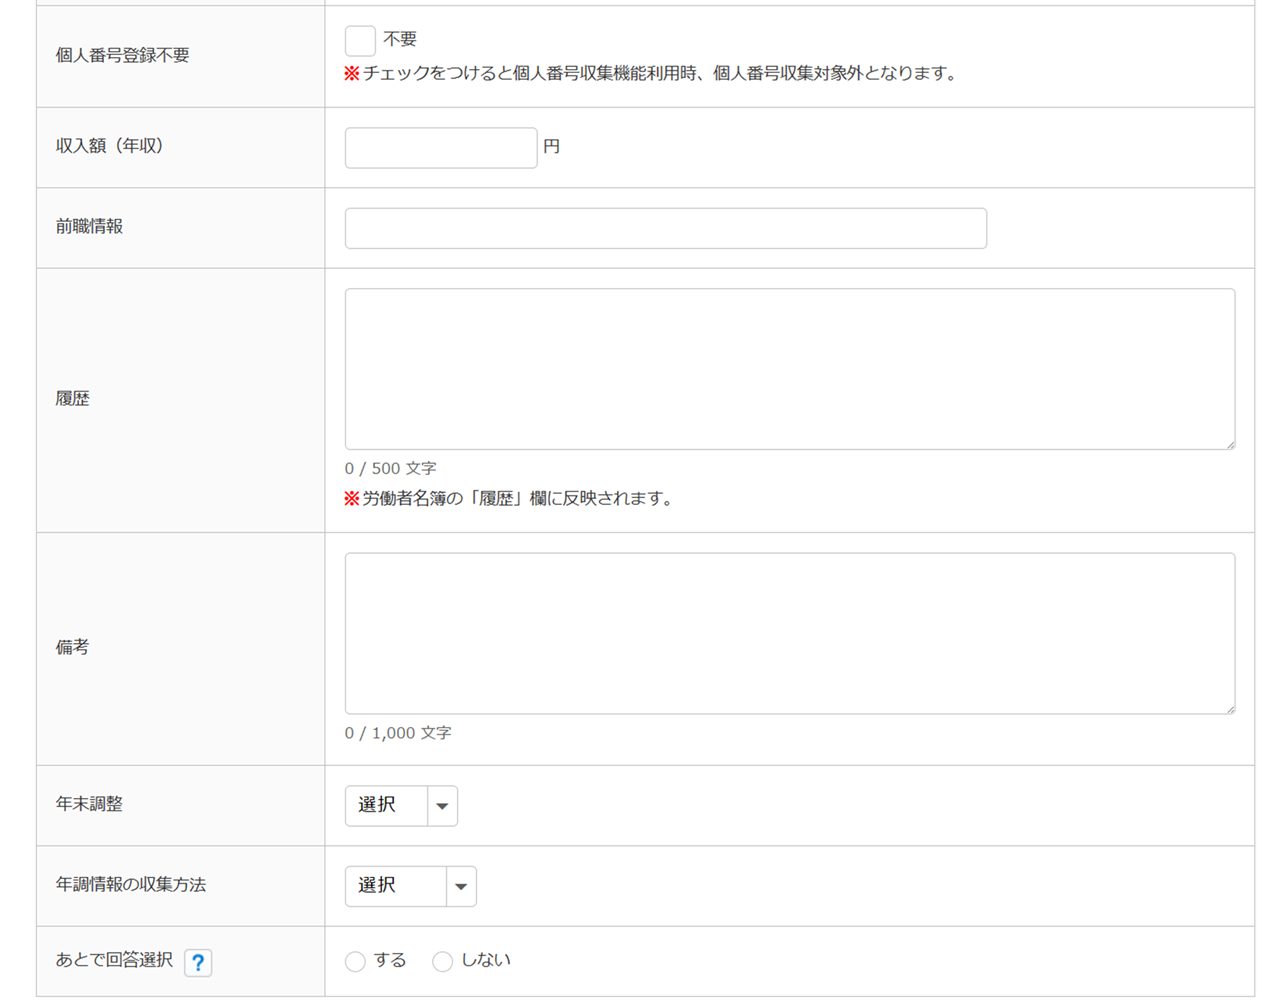Click the 履歴 textarea resize handle
The image size is (1280, 1008).
(x=1229, y=443)
